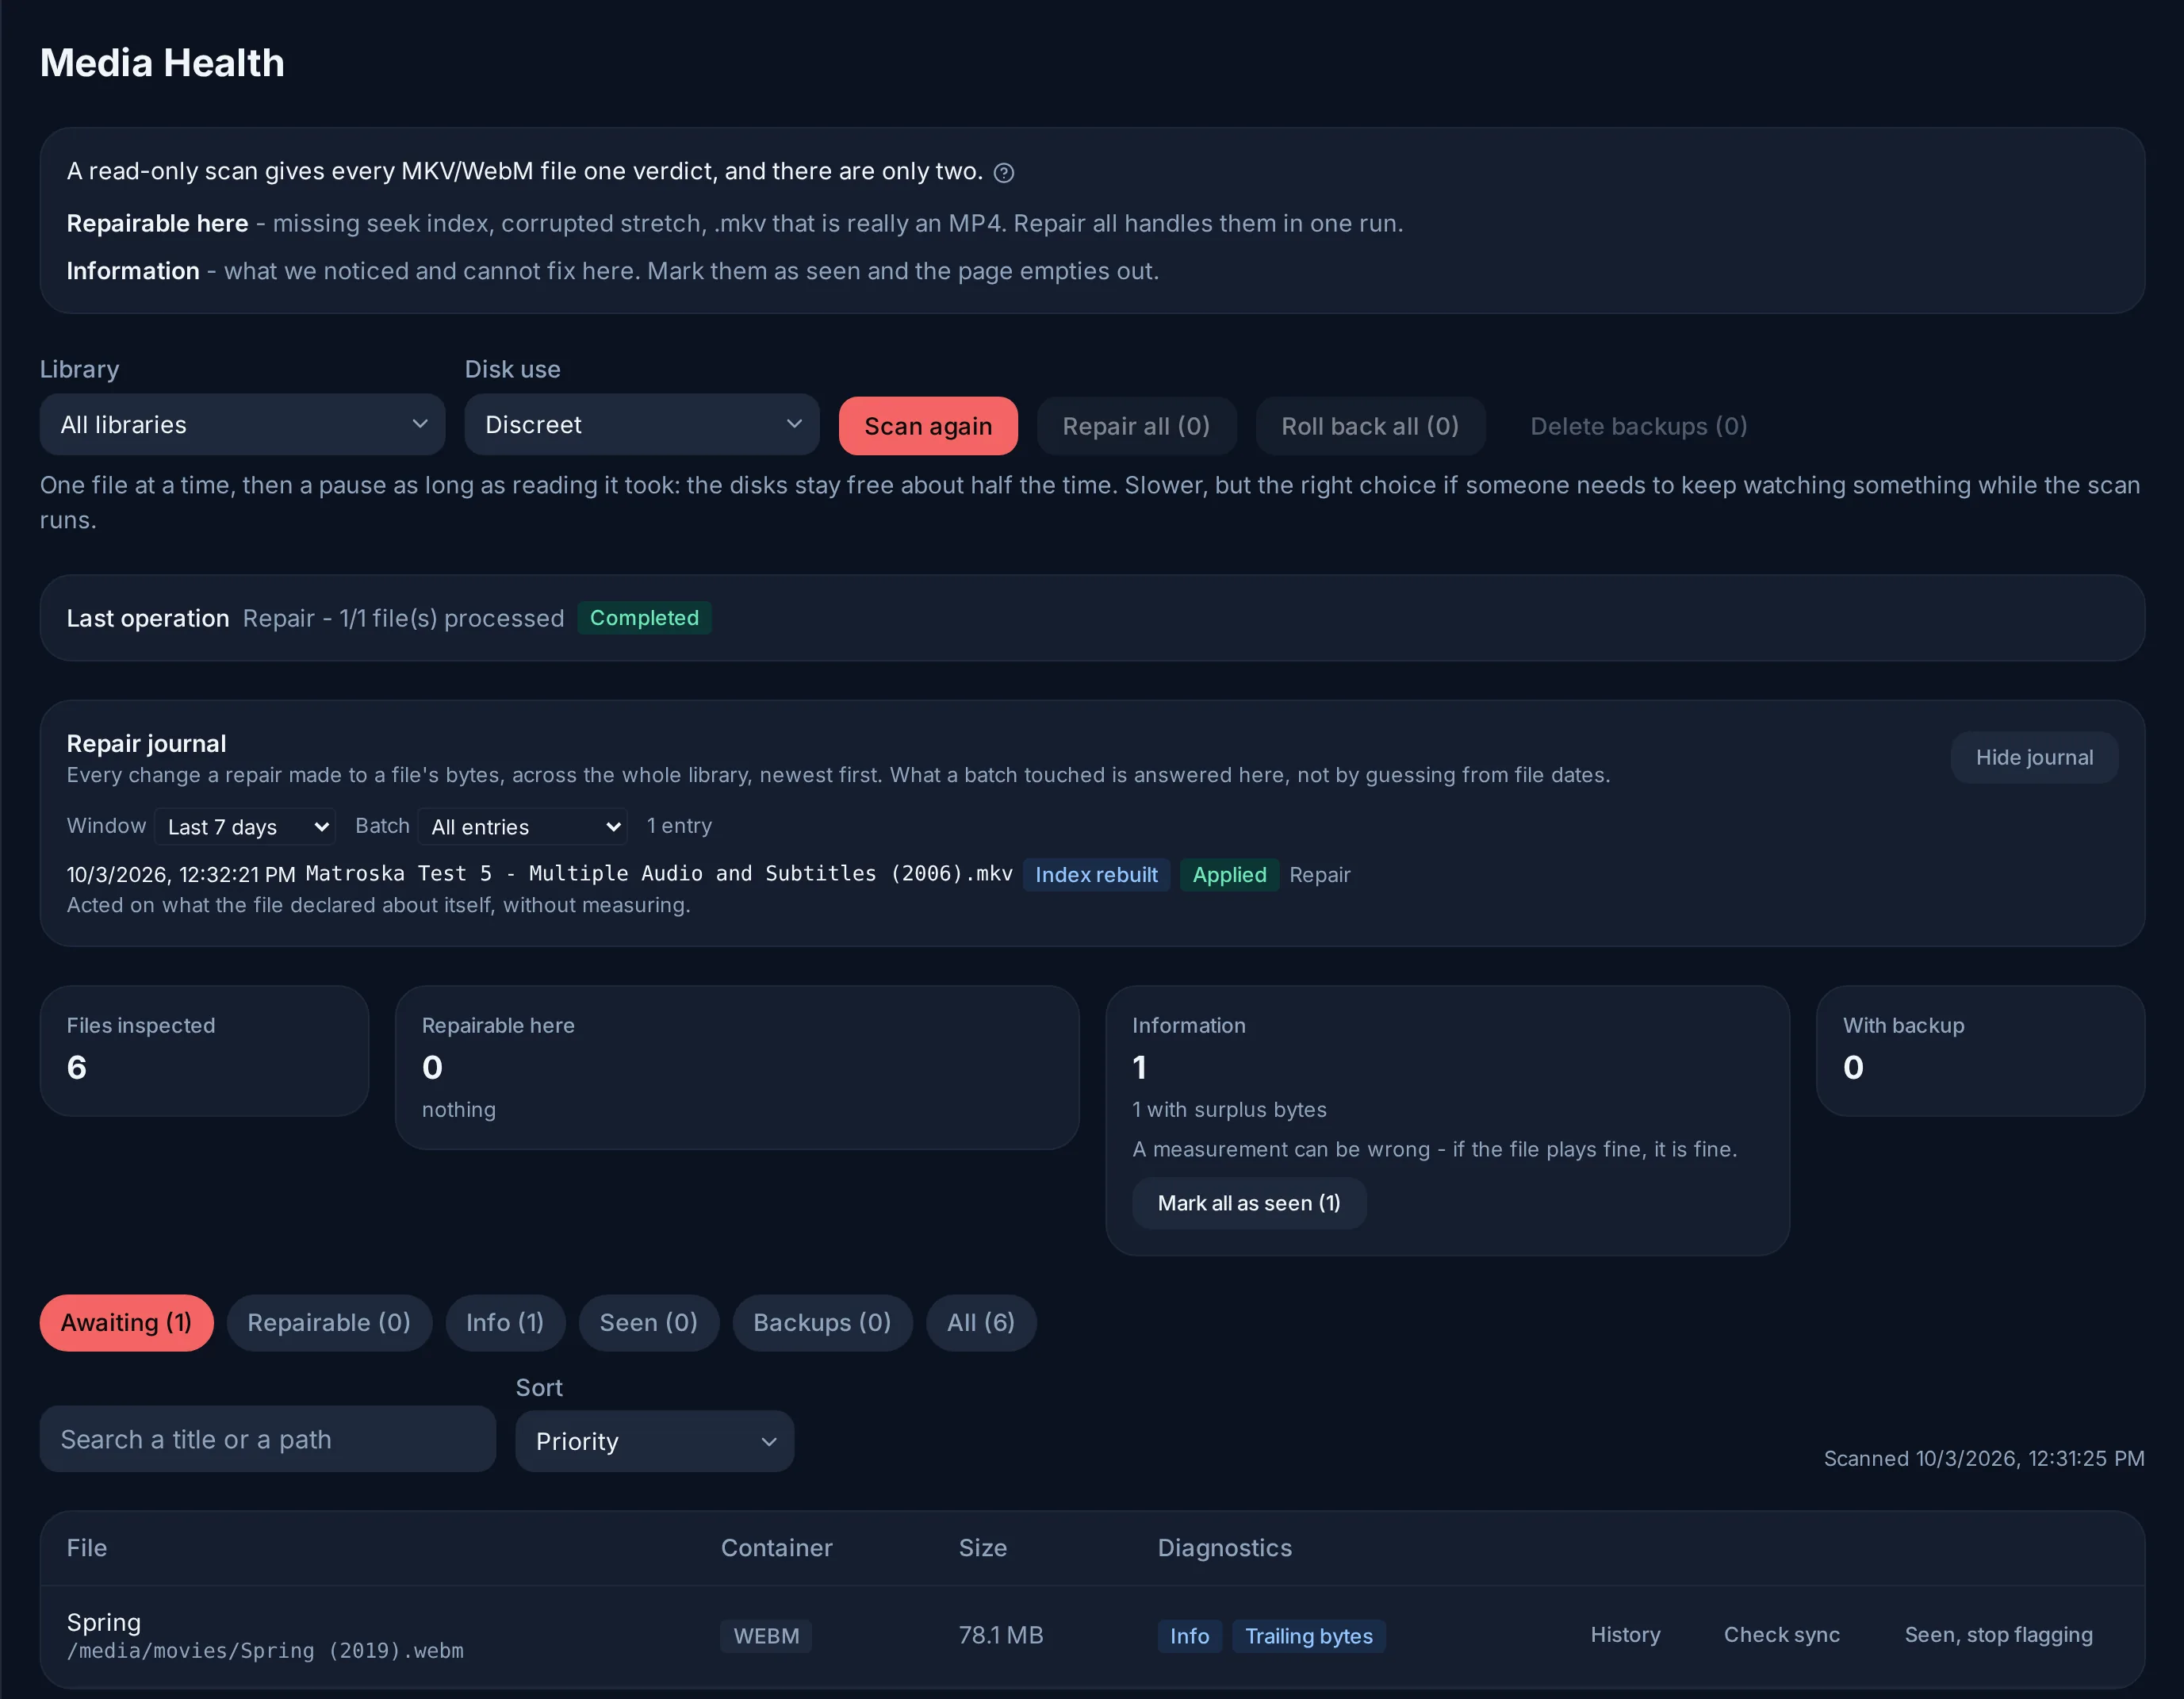Open the Library dropdown showing All libraries
Viewport: 2184px width, 1699px height.
tap(242, 425)
